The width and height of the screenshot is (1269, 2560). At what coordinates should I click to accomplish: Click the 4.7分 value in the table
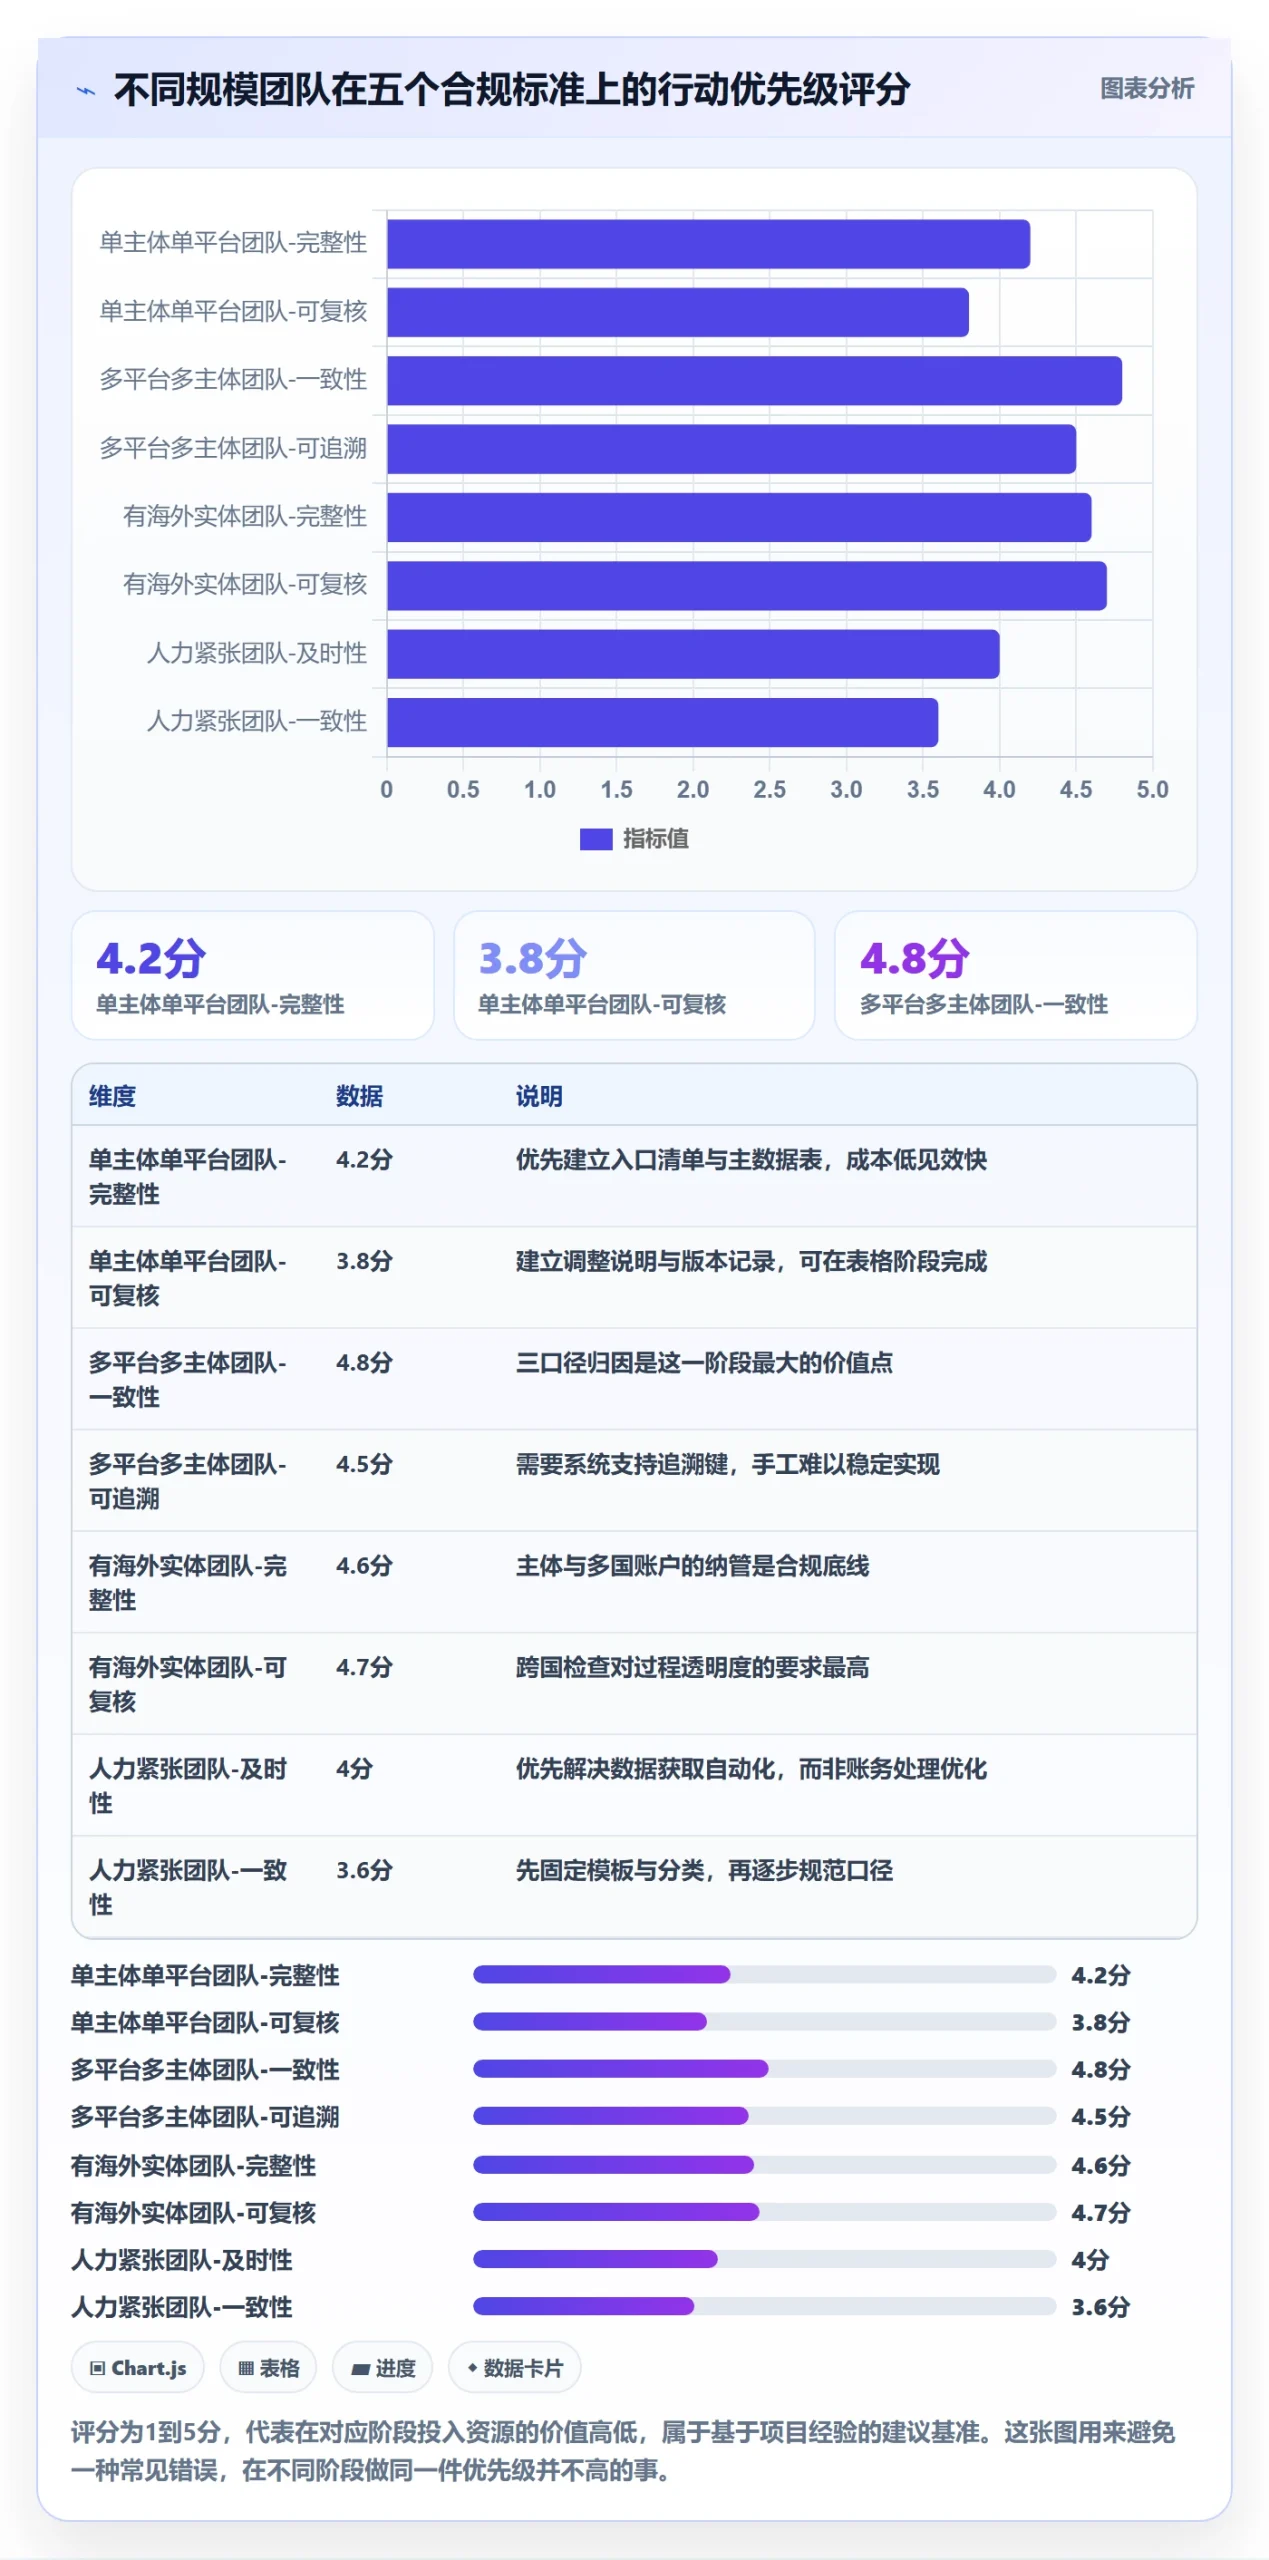point(364,1667)
